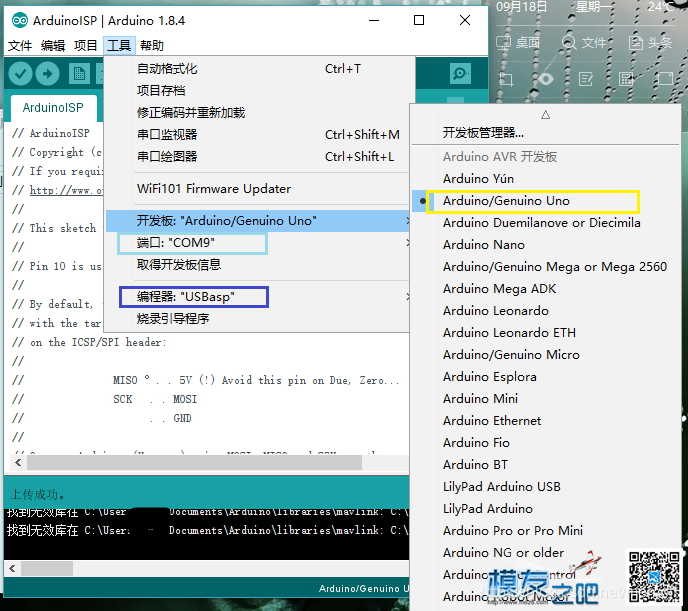The width and height of the screenshot is (688, 611).
Task: Open the 项目 menu
Action: pos(85,45)
